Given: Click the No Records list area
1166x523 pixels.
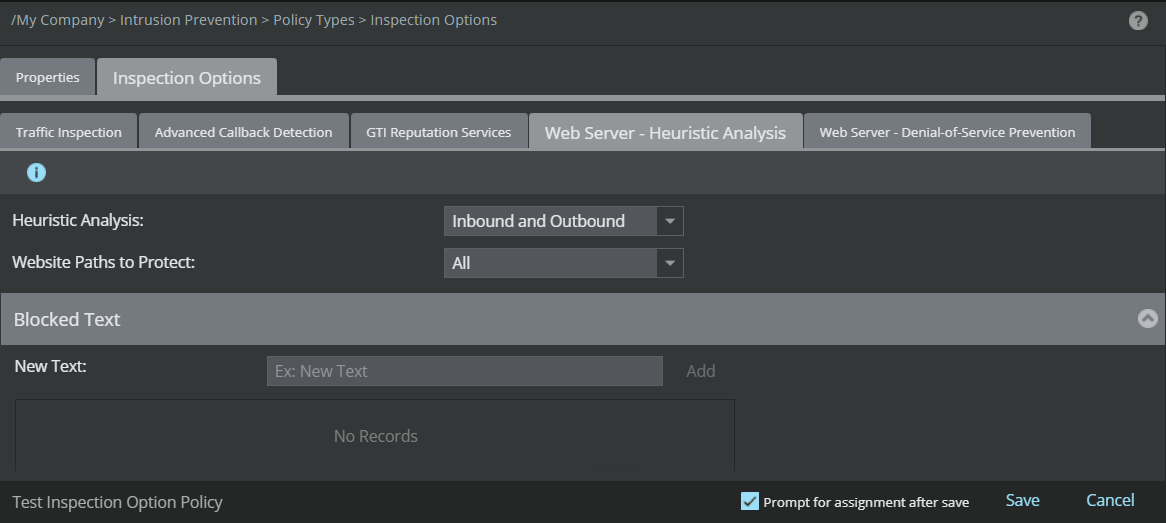Looking at the screenshot, I should (375, 436).
